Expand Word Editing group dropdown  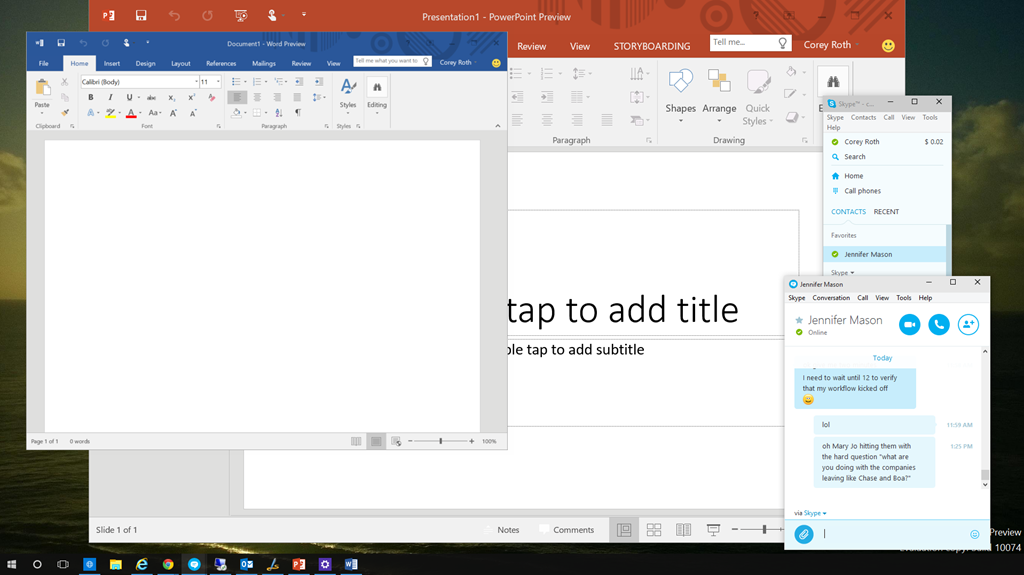click(x=377, y=96)
